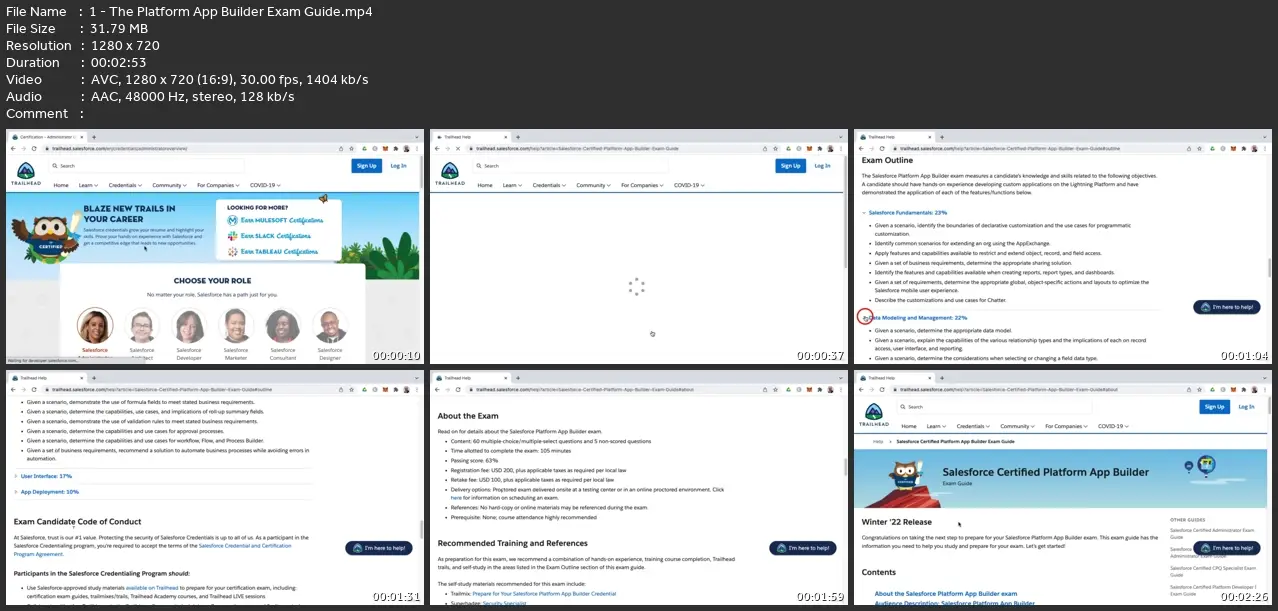Open the Chrome three-dot menu in 00:00:10 frame
Image resolution: width=1278 pixels, height=611 pixels.
(416, 148)
